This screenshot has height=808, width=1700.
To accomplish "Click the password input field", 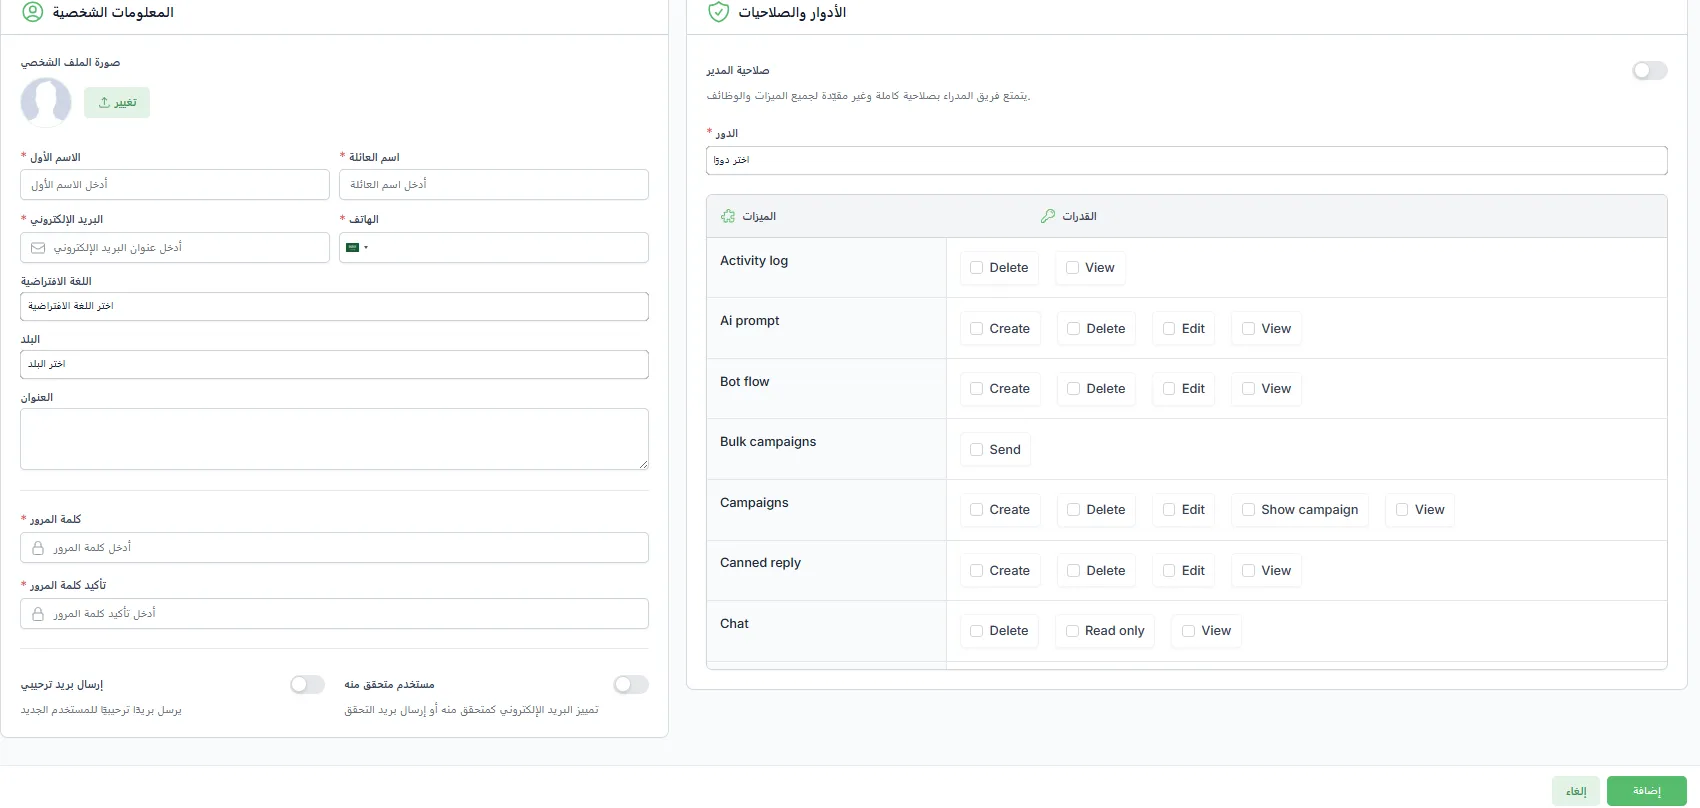I will pos(334,548).
